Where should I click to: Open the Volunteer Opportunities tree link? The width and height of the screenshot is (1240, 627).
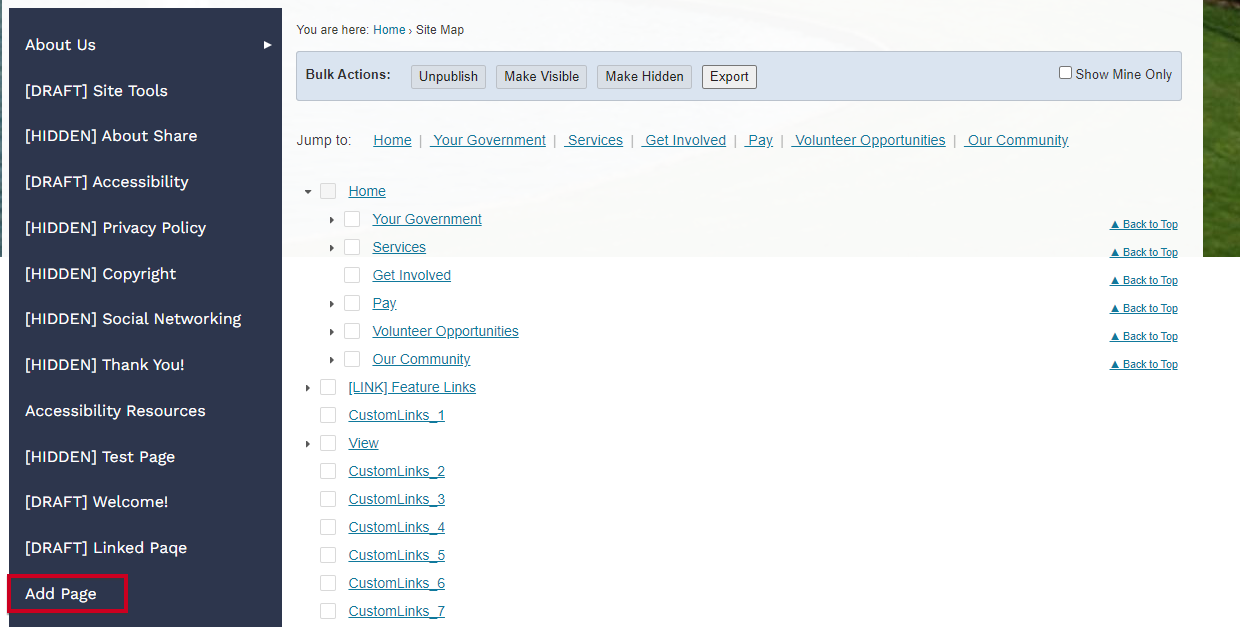(445, 331)
